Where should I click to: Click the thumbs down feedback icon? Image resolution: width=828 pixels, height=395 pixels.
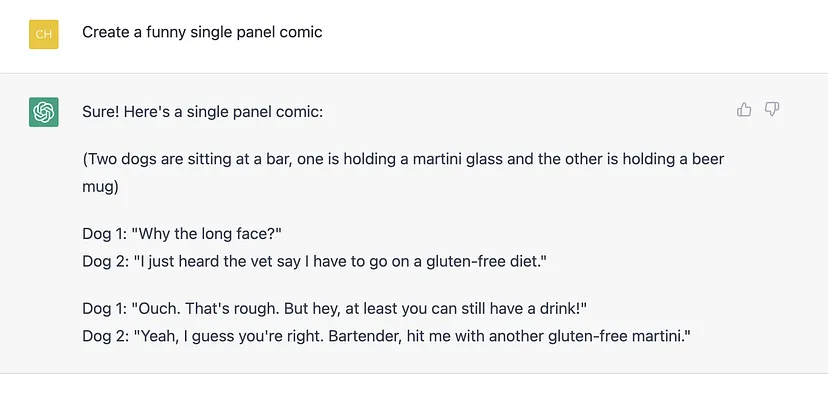point(772,109)
